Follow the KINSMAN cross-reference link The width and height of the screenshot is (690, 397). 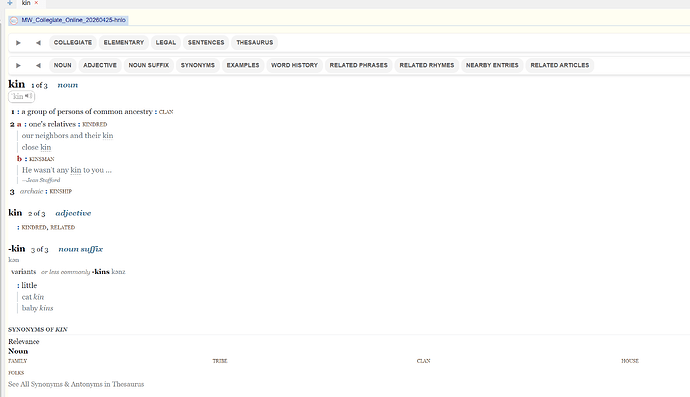(41, 159)
